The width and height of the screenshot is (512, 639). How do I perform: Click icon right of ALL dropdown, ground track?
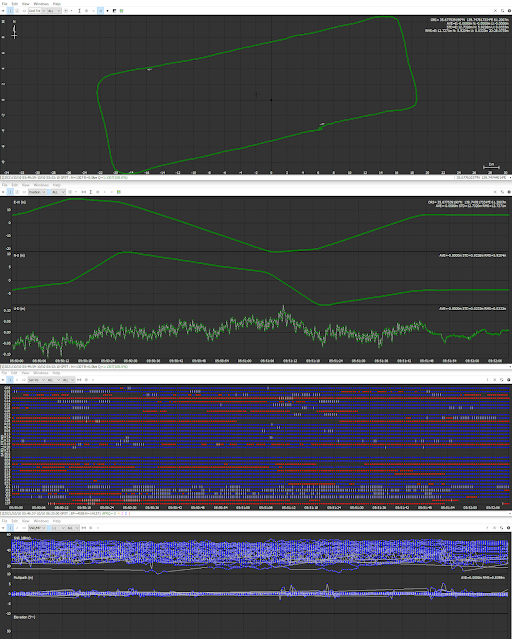pyautogui.click(x=66, y=11)
